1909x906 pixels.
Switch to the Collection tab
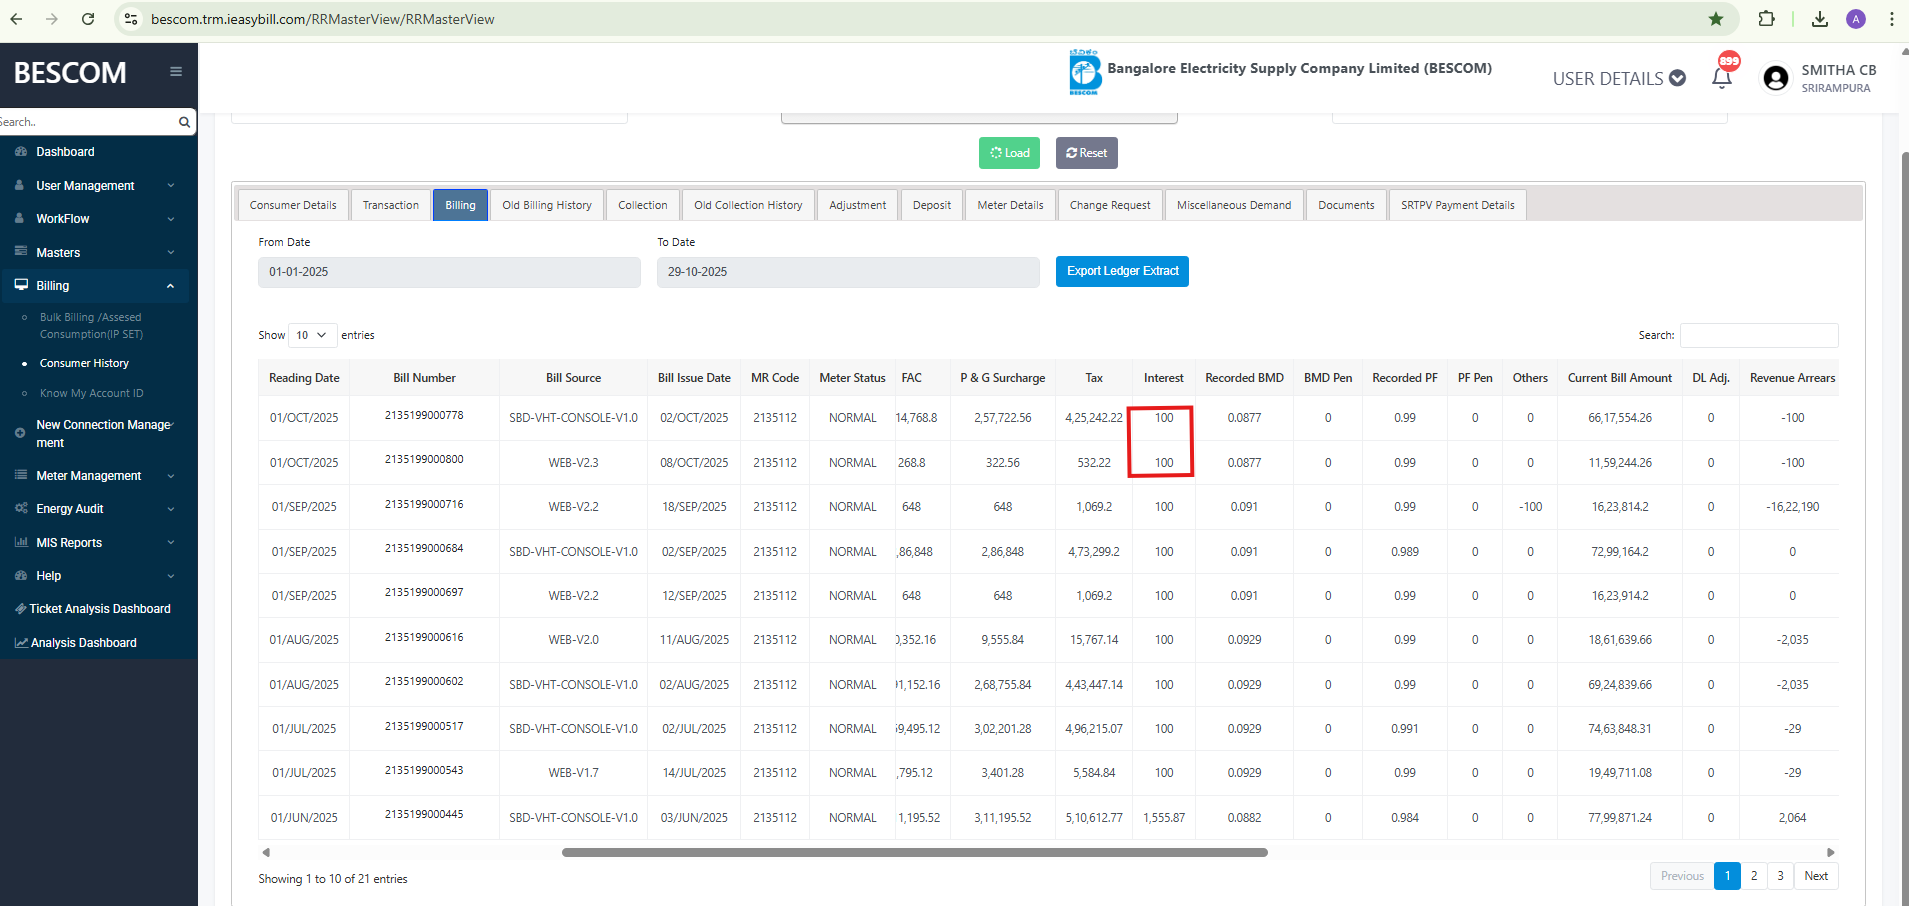tap(642, 205)
